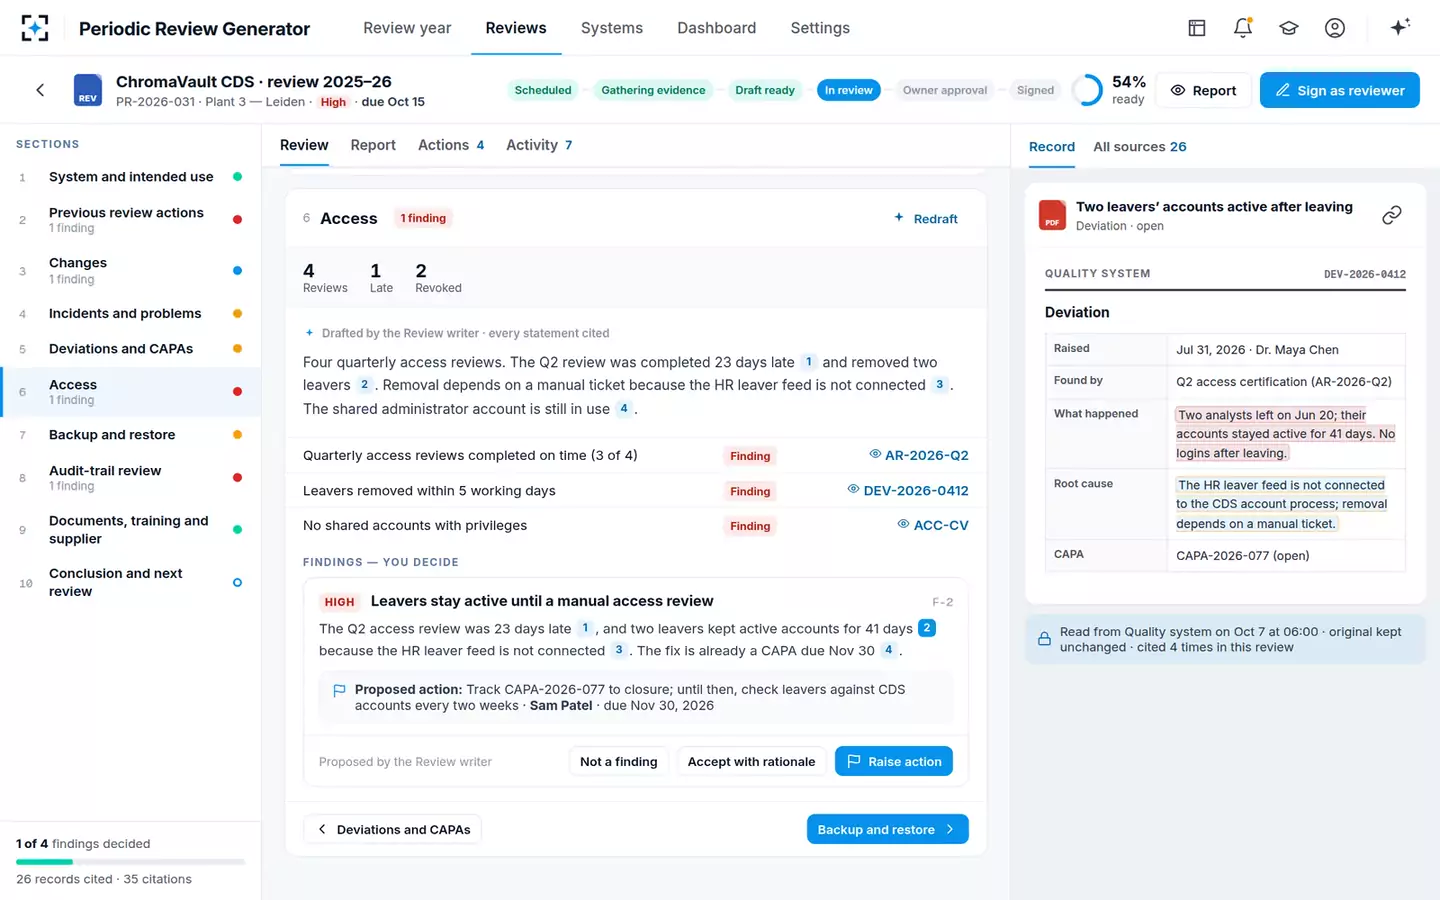Viewport: 1440px width, 900px height.
Task: Mark finding F-2 as Not a finding
Action: pyautogui.click(x=619, y=762)
